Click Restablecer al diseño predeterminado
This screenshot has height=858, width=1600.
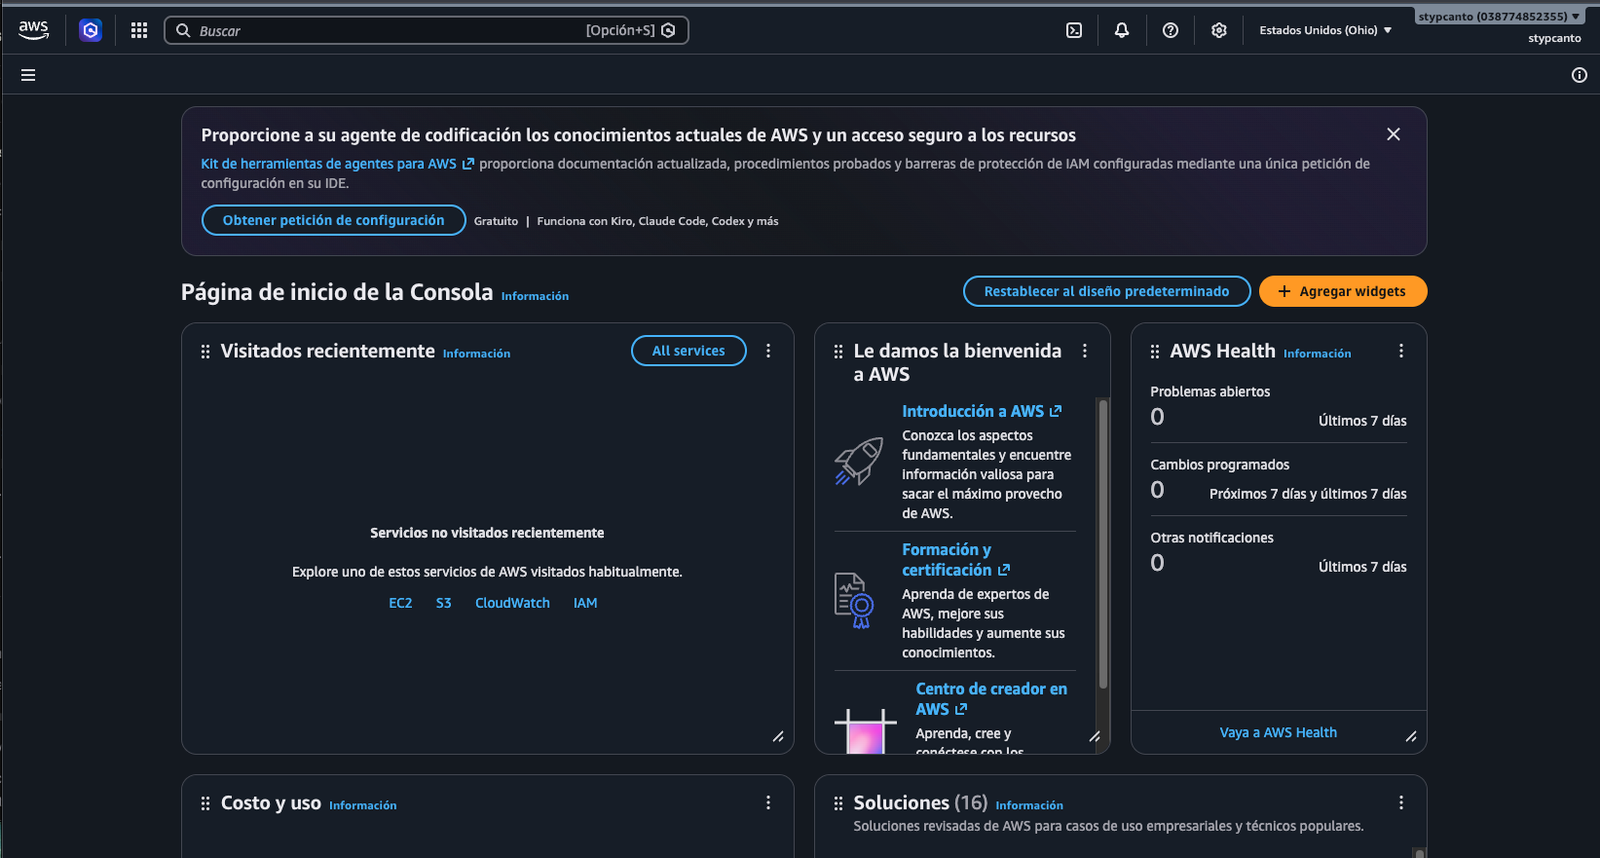click(x=1107, y=291)
